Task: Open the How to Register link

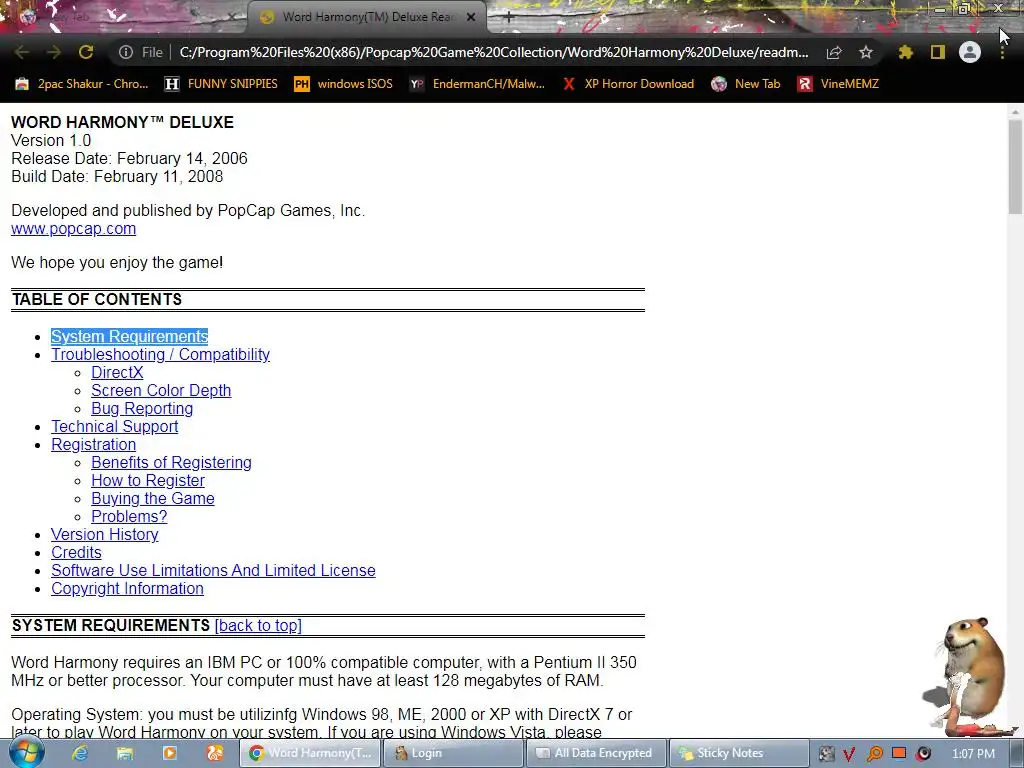Action: (x=148, y=481)
